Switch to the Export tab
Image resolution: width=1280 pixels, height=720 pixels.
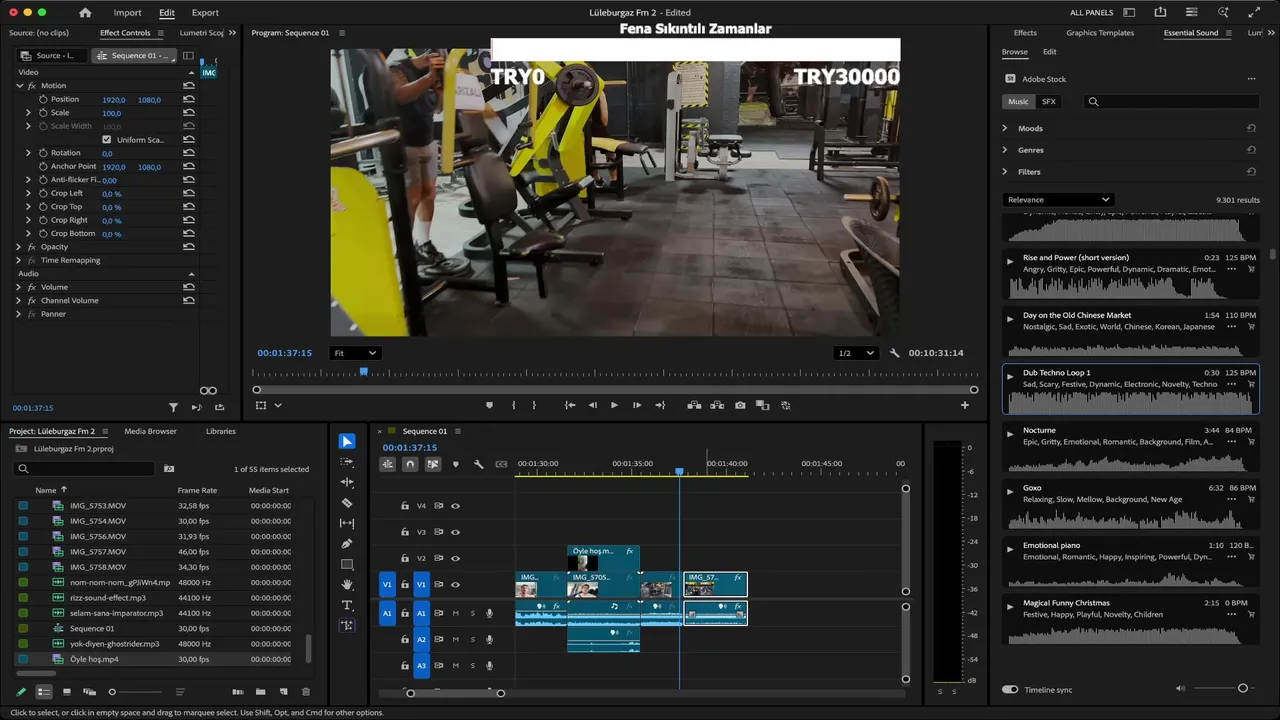click(x=205, y=13)
